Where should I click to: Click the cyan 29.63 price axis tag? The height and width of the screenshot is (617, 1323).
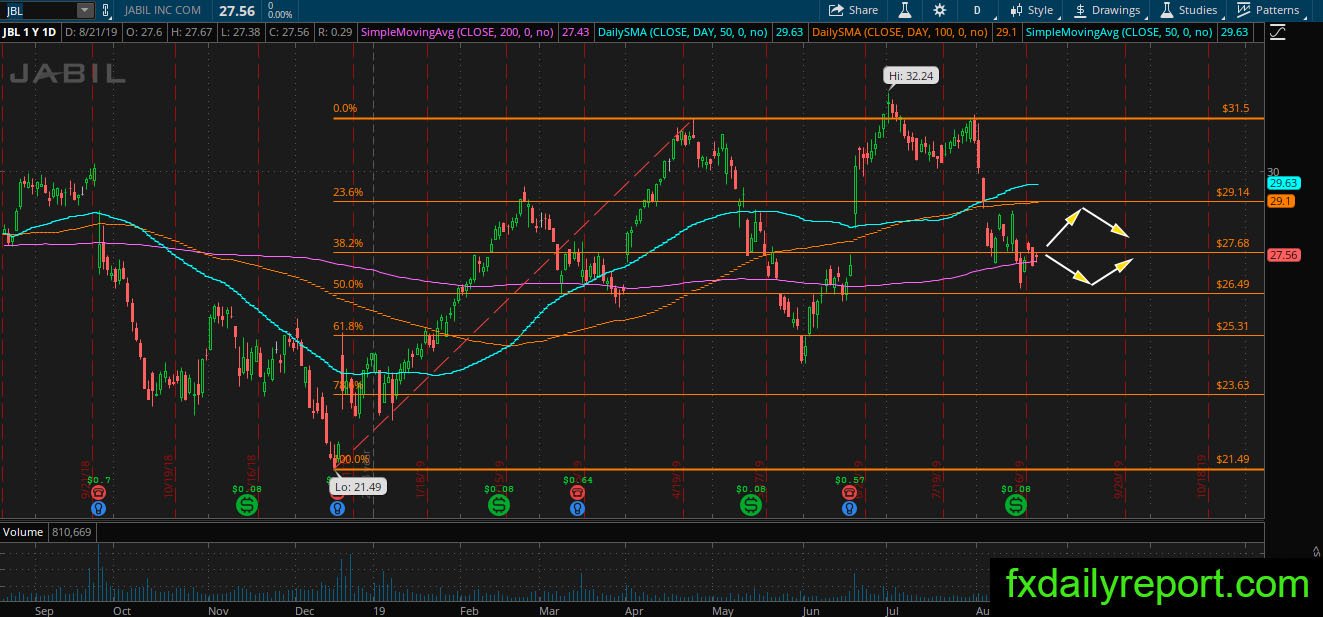[1282, 184]
